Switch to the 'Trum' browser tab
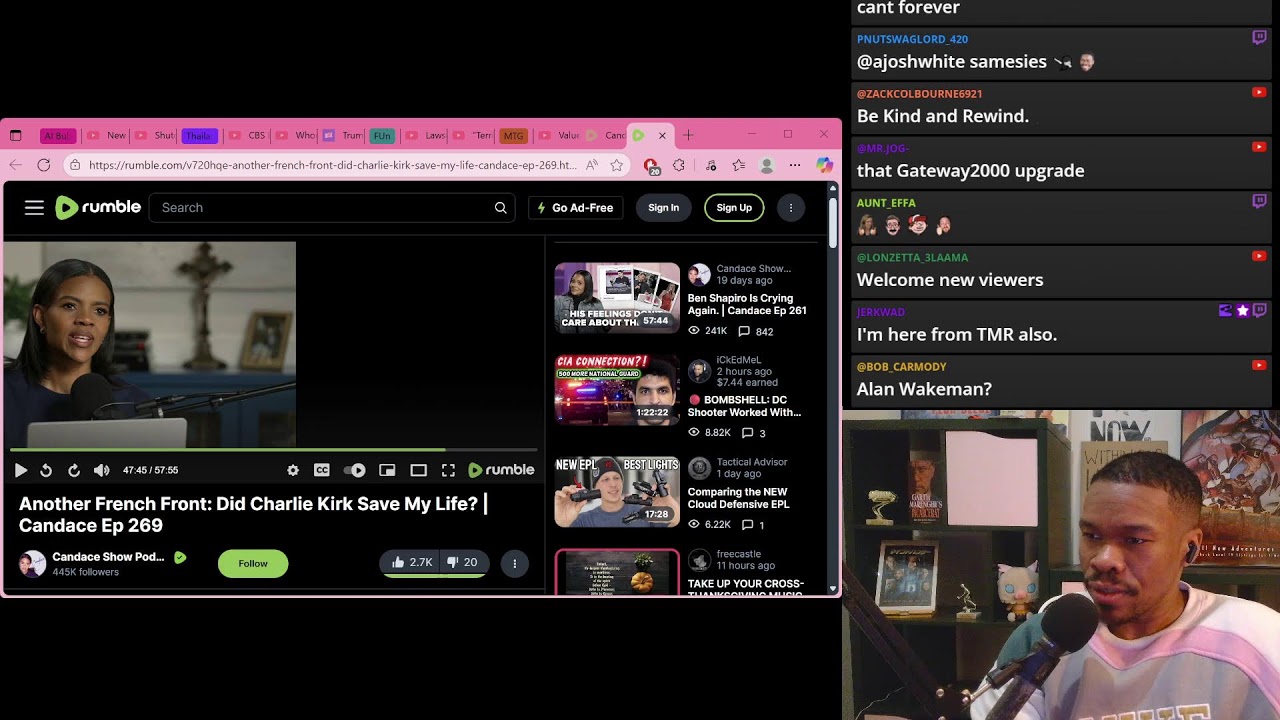Image resolution: width=1280 pixels, height=720 pixels. click(x=343, y=135)
